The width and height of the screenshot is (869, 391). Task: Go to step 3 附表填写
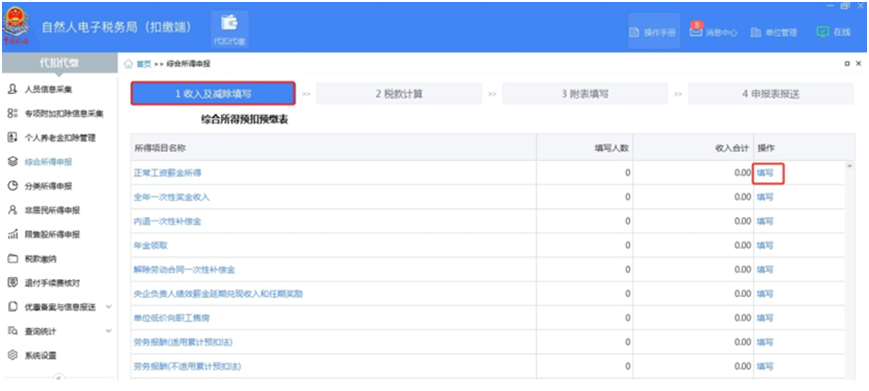pos(585,94)
